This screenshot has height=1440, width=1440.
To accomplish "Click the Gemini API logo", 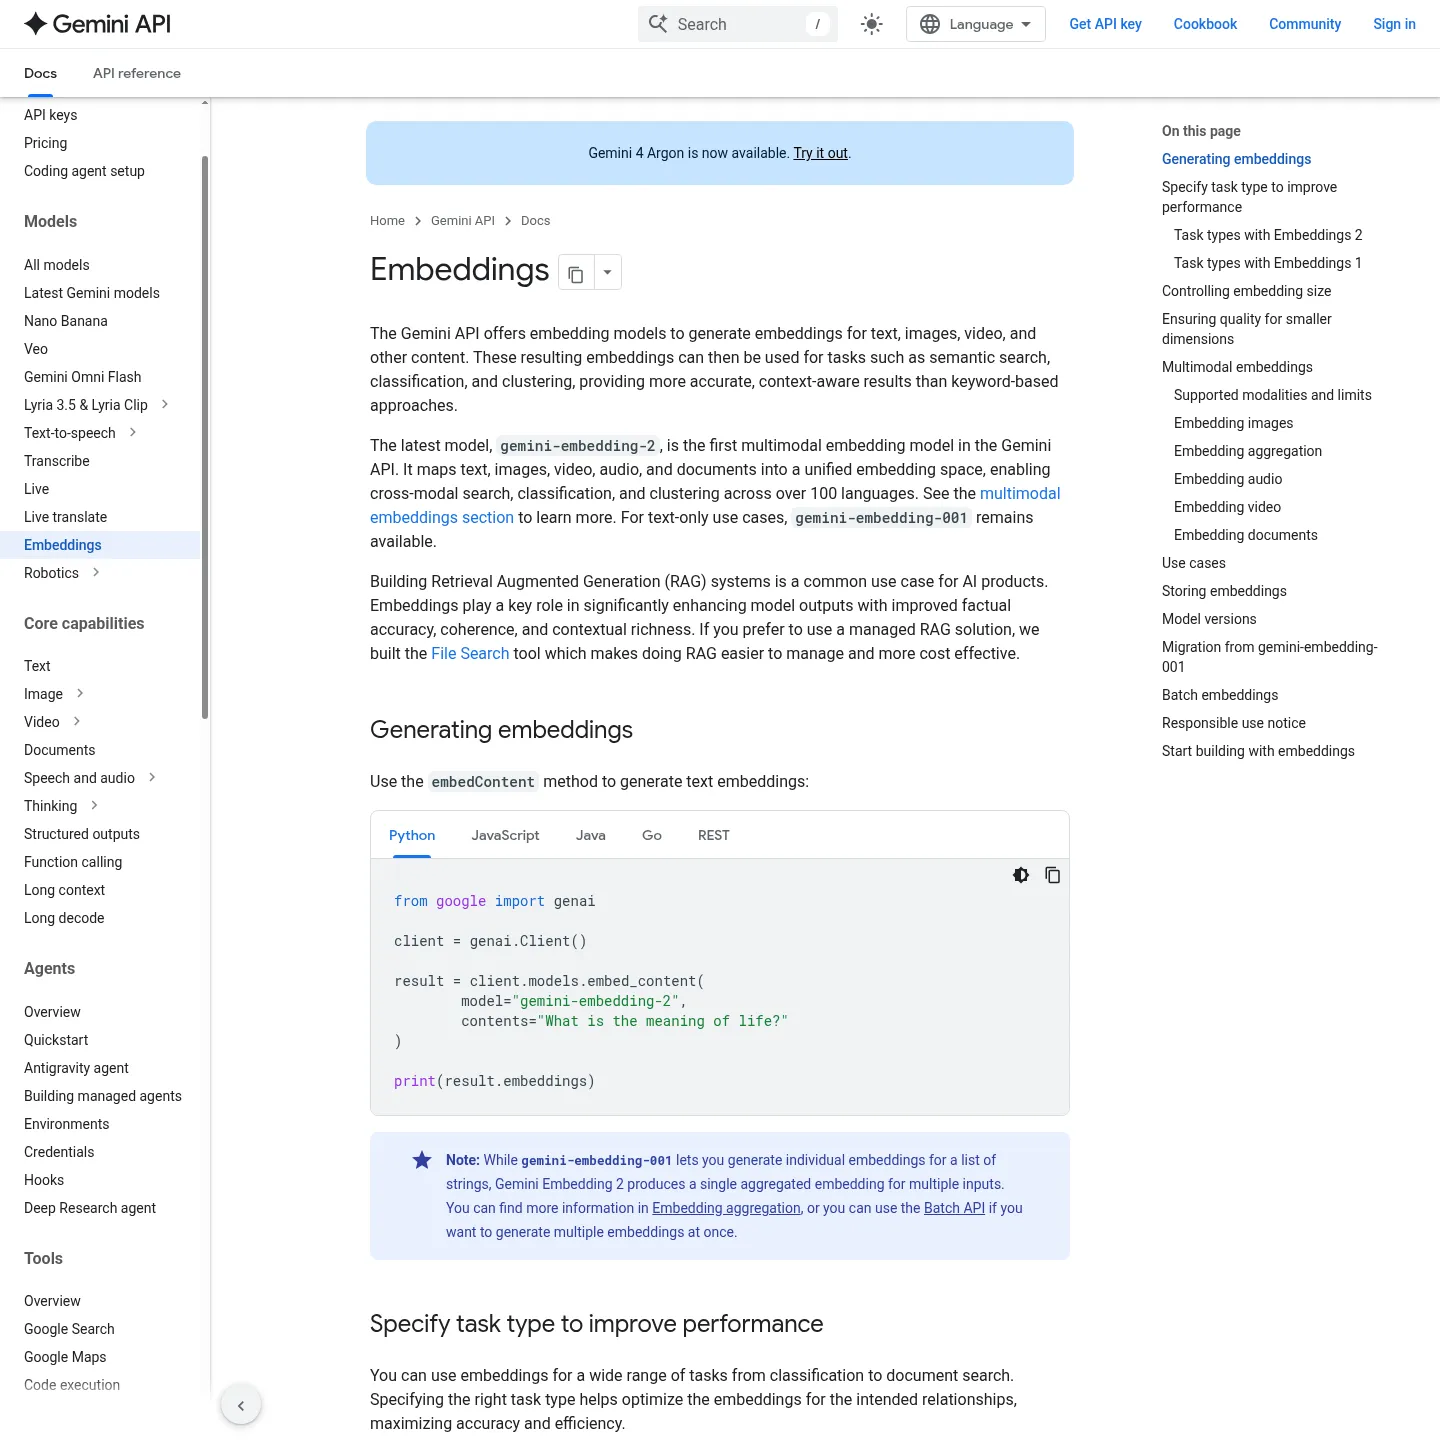I will [97, 24].
